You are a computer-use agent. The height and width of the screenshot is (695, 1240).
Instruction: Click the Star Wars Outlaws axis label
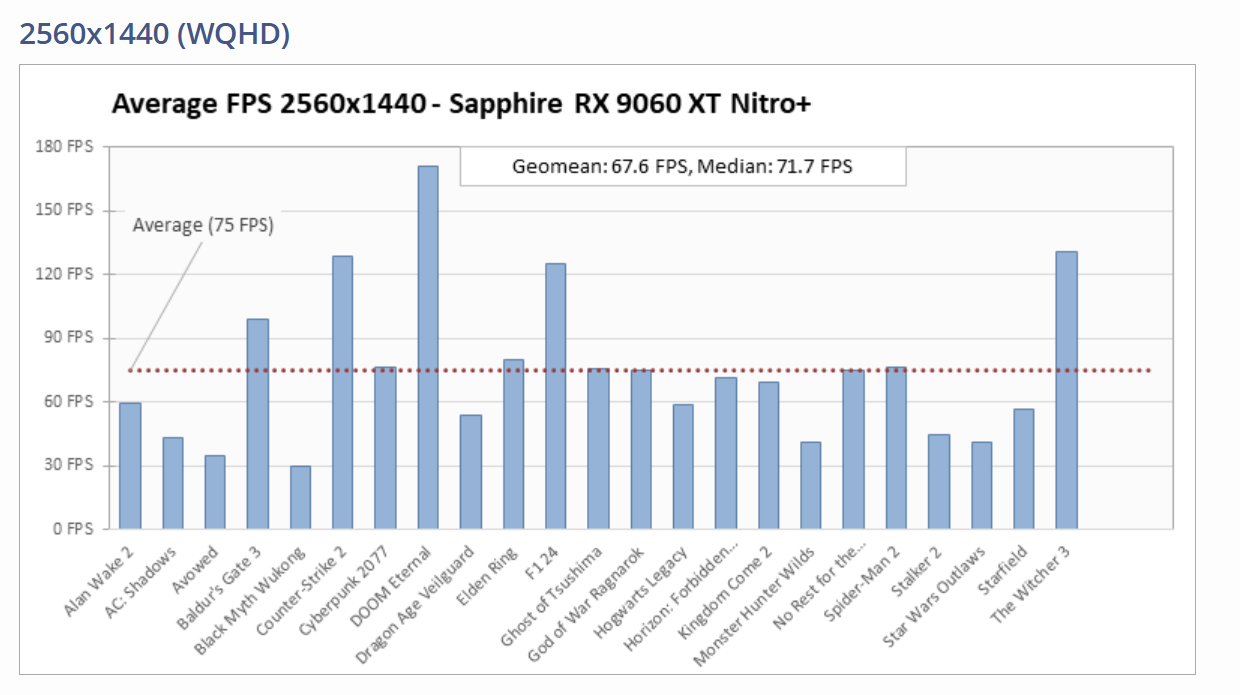pos(935,597)
